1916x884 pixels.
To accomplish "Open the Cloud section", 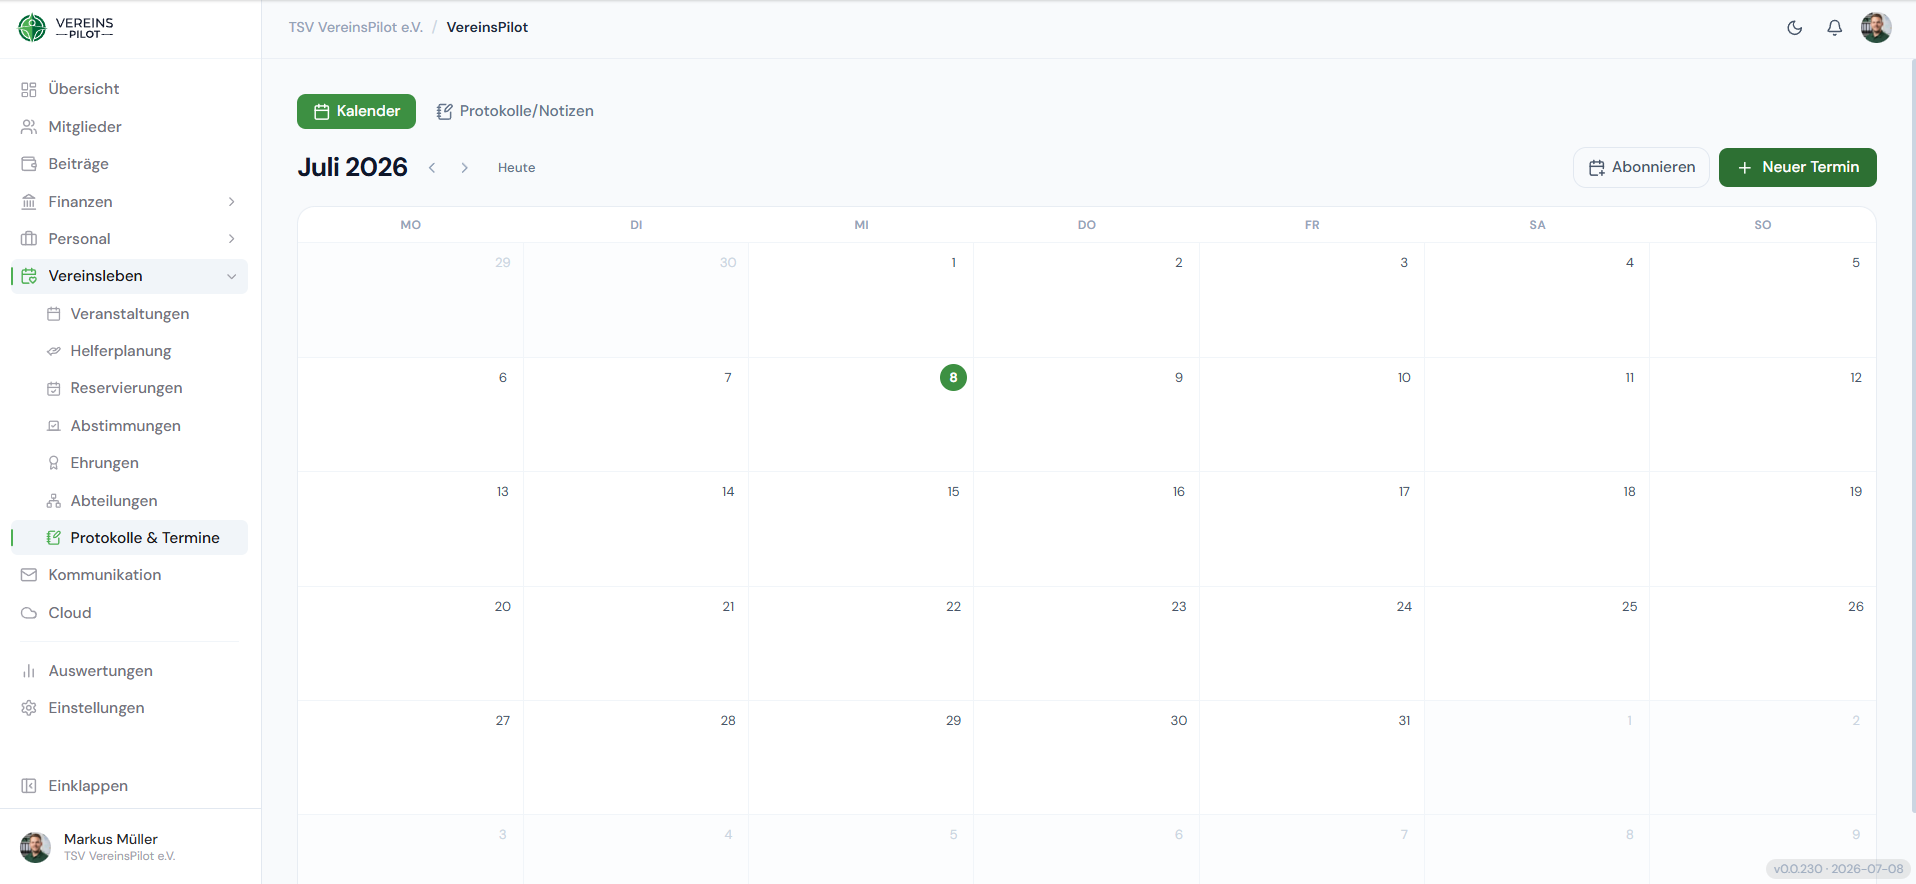I will pyautogui.click(x=129, y=613).
